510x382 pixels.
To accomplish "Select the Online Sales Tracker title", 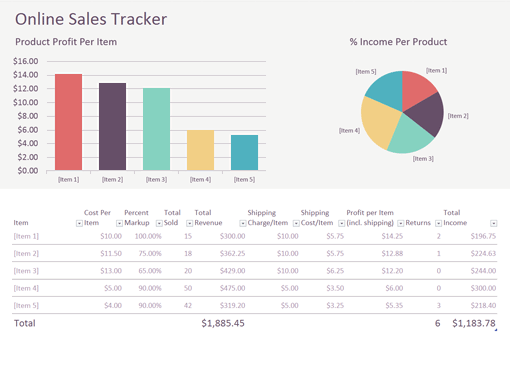I will pyautogui.click(x=91, y=19).
